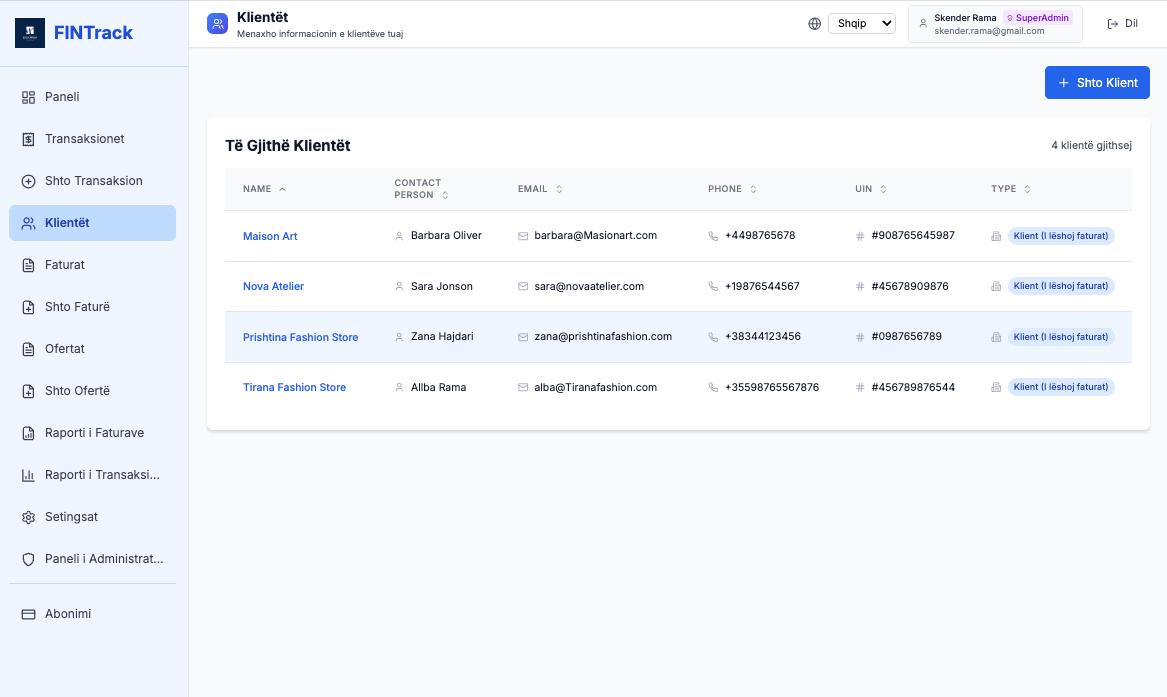Screen dimensions: 1167x697
Task: Click the phone icon in Nova Atelier row
Action: coord(713,286)
